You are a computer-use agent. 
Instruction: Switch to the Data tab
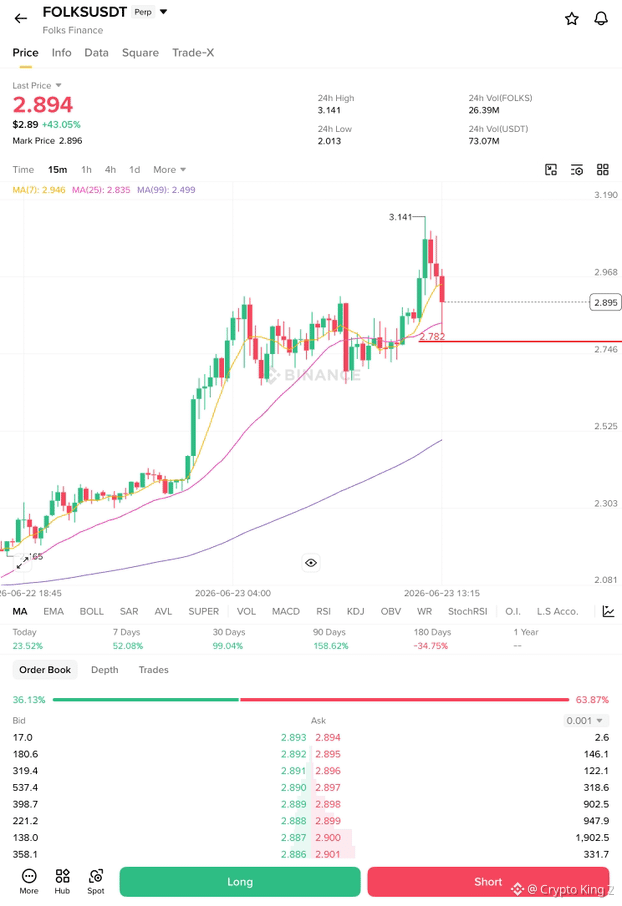(96, 53)
